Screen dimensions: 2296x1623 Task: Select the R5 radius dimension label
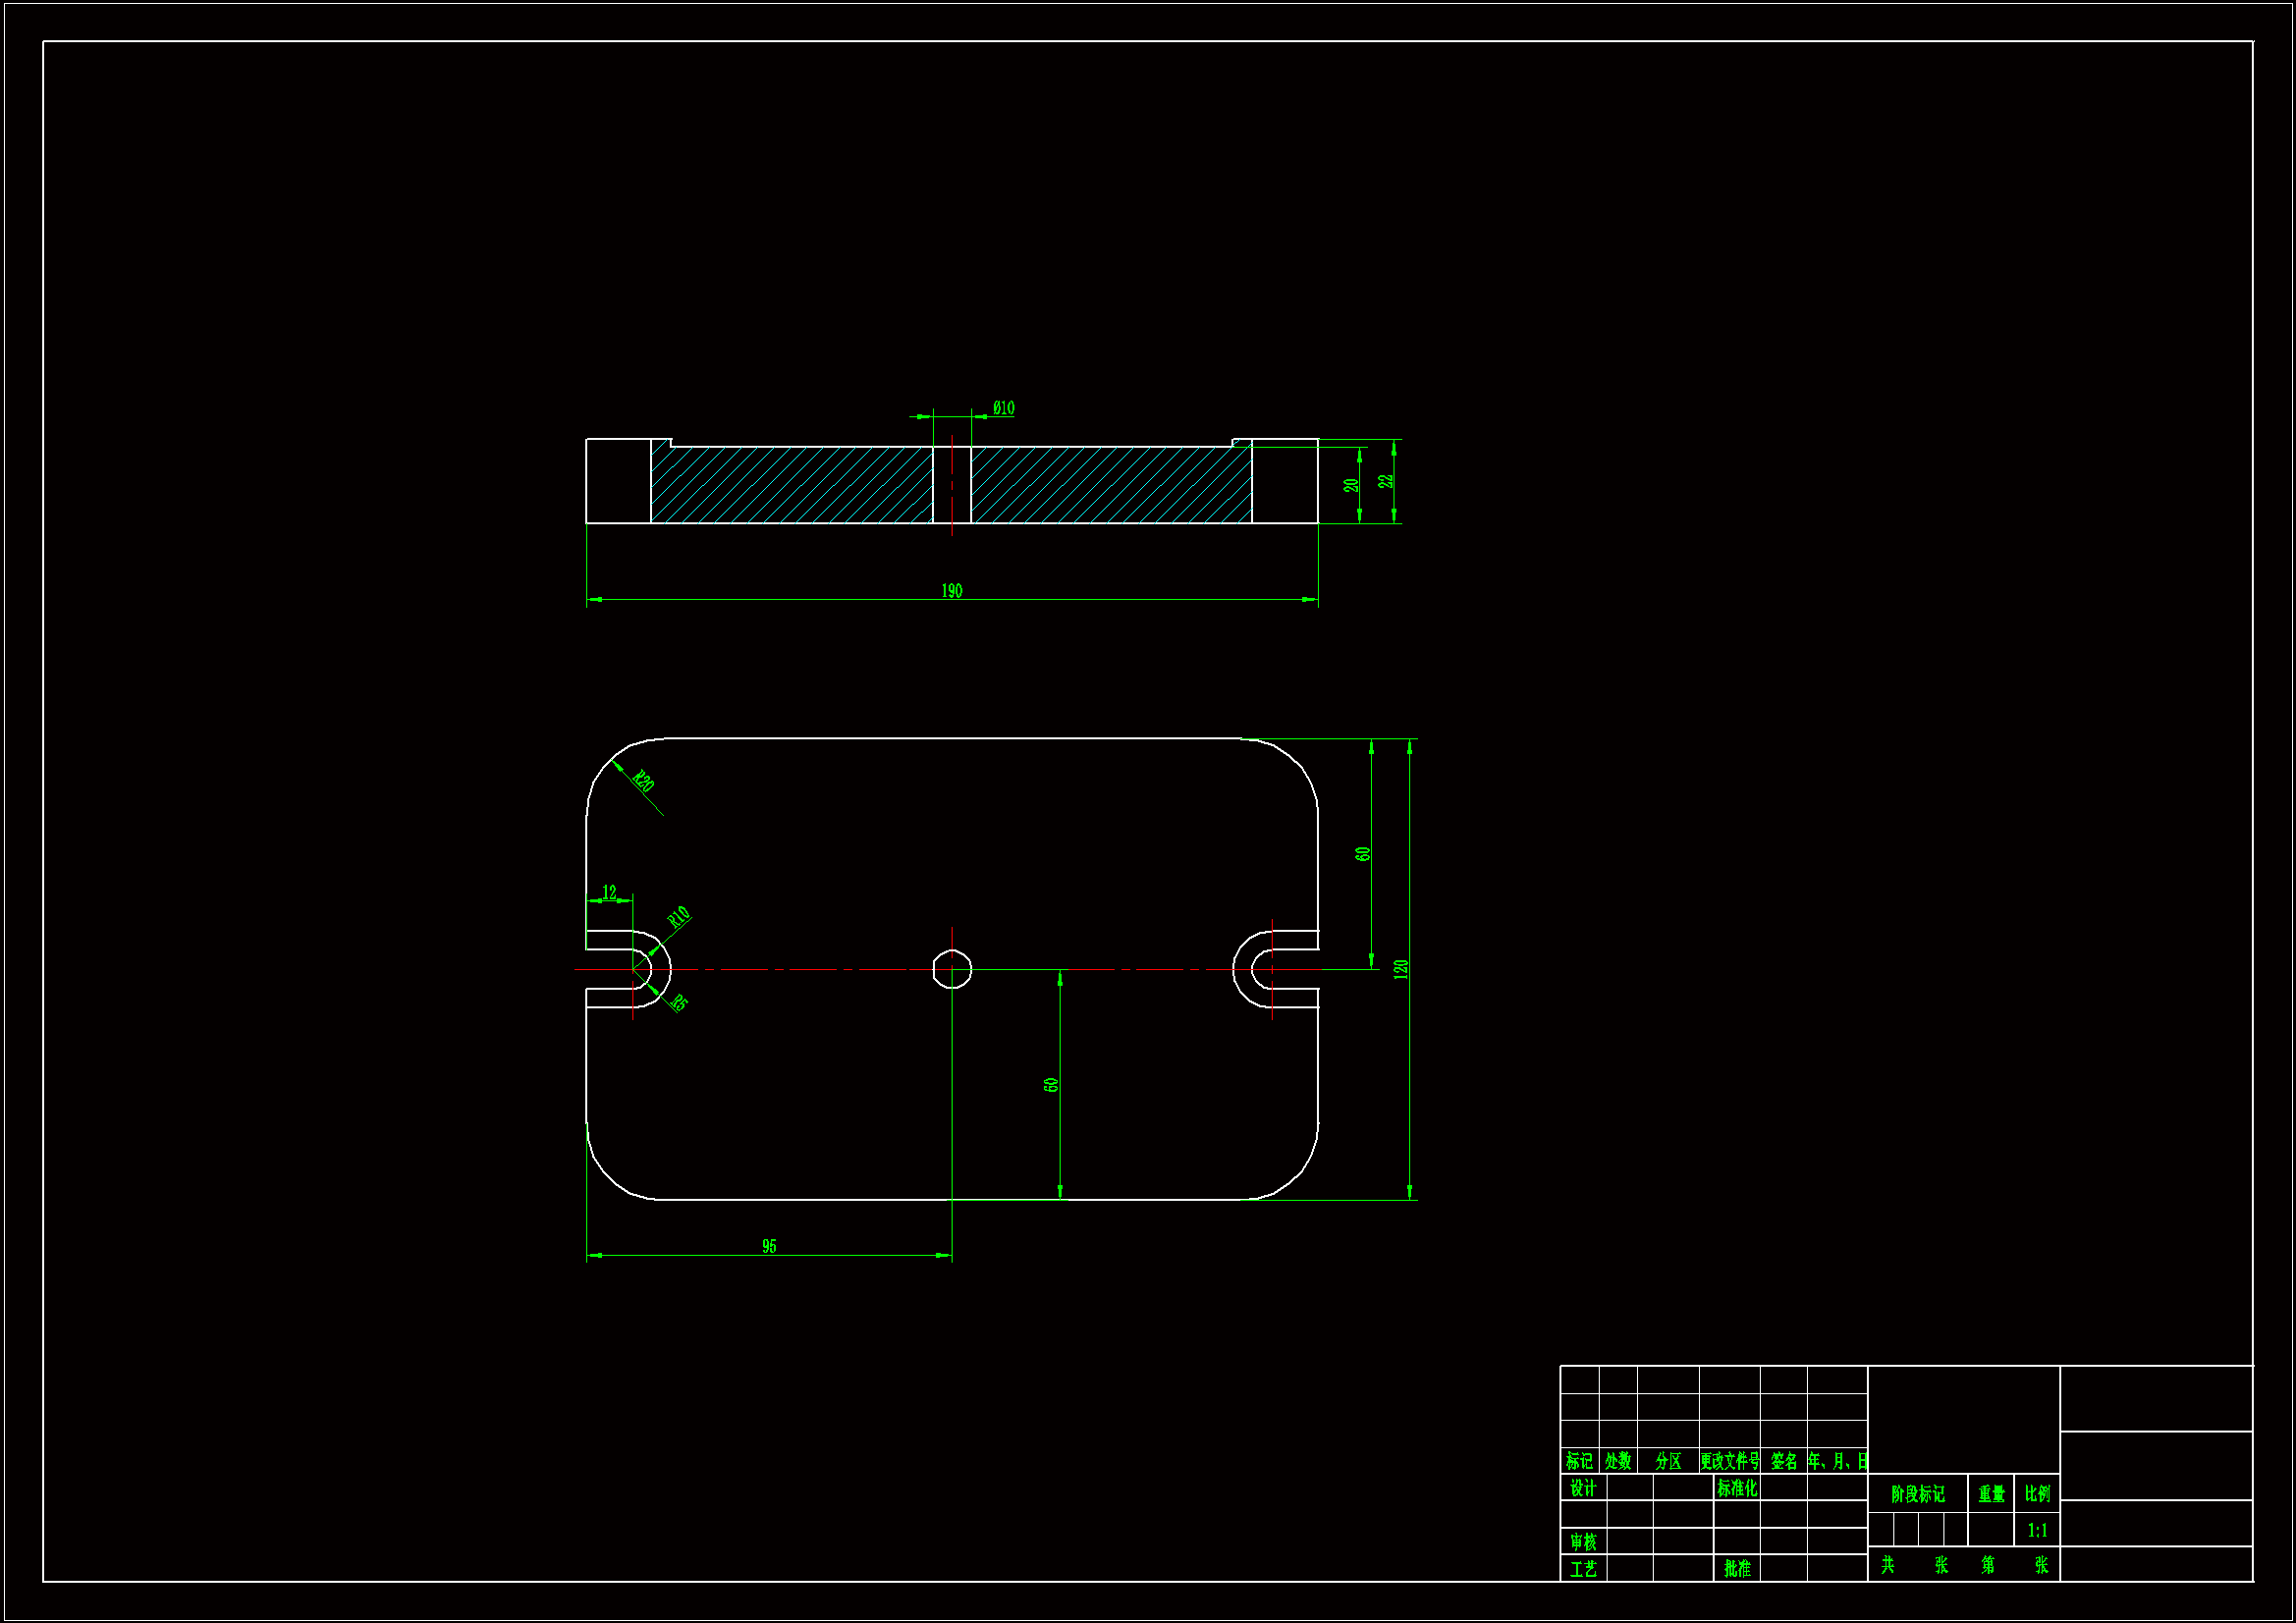pos(679,1003)
